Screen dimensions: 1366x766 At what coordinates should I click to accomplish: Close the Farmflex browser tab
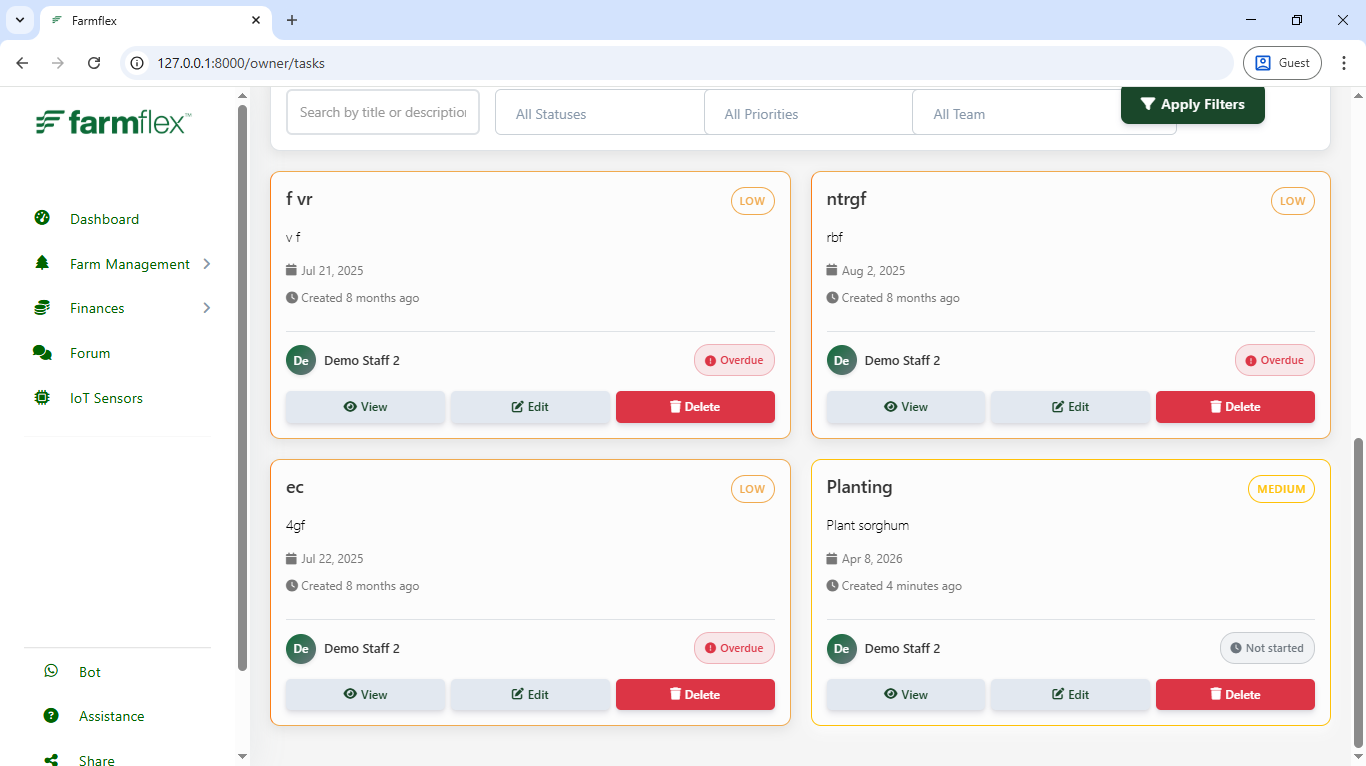pyautogui.click(x=256, y=20)
